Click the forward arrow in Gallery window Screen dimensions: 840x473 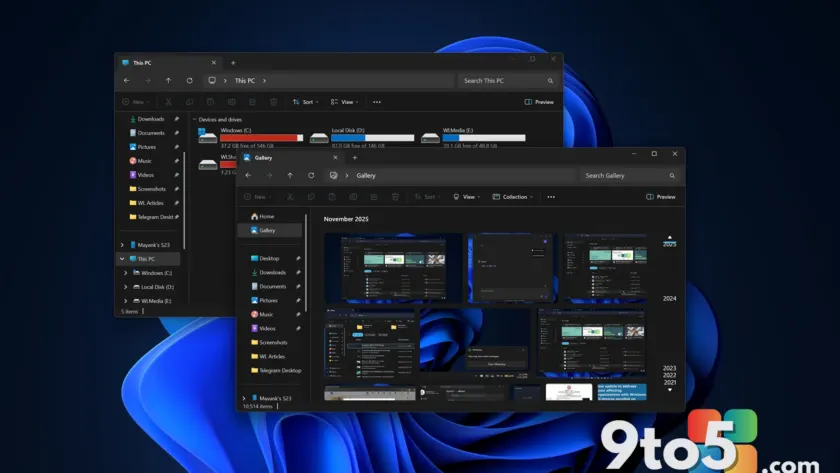(269, 175)
